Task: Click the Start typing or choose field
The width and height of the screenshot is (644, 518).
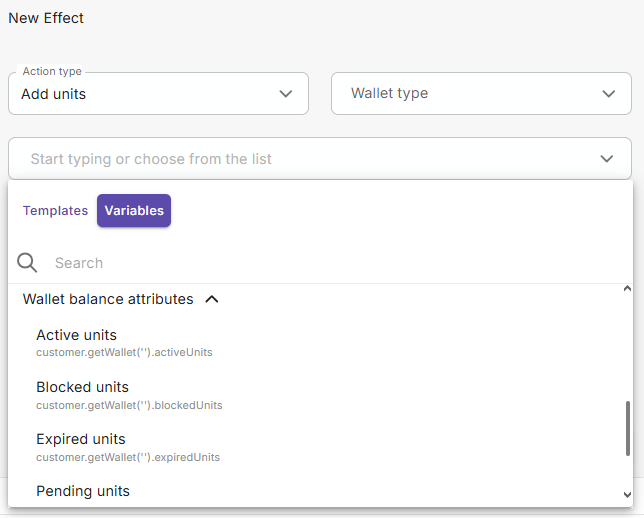Action: 300,159
